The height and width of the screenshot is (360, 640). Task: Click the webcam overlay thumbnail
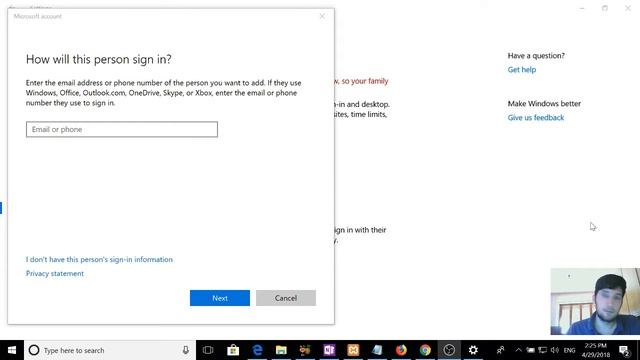pos(595,301)
